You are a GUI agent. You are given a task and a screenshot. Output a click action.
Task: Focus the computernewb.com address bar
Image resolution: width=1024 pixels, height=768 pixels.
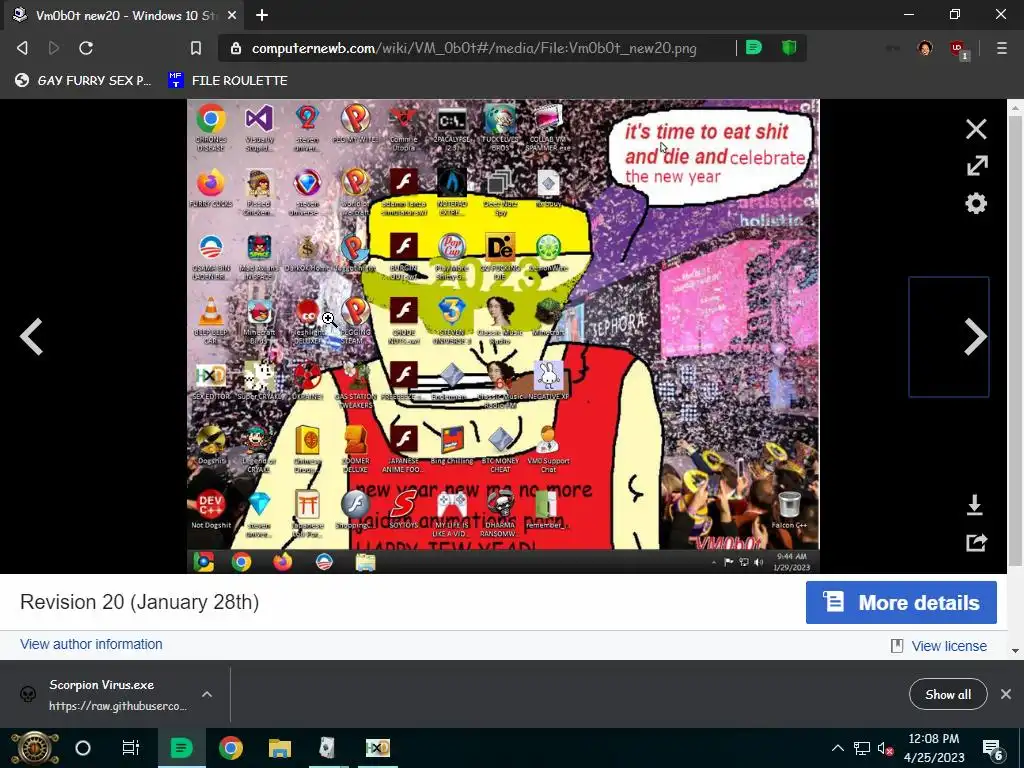click(x=474, y=48)
